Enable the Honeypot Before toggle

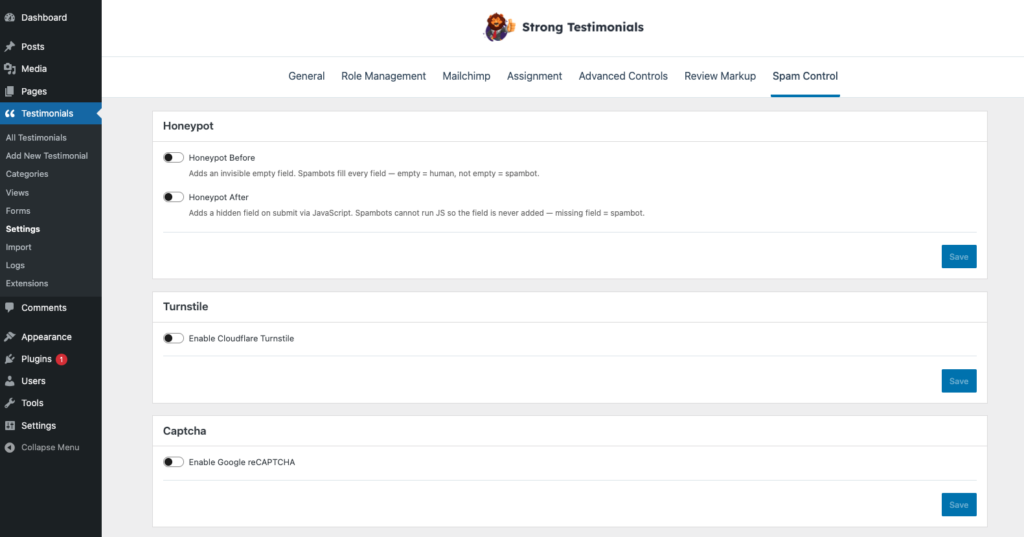pos(173,157)
